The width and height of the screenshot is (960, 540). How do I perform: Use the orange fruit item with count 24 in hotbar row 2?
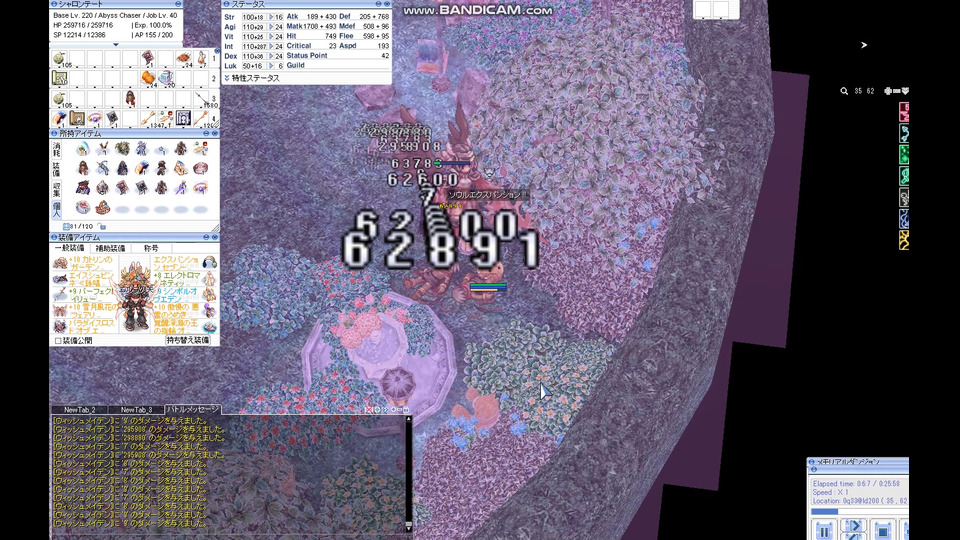148,78
